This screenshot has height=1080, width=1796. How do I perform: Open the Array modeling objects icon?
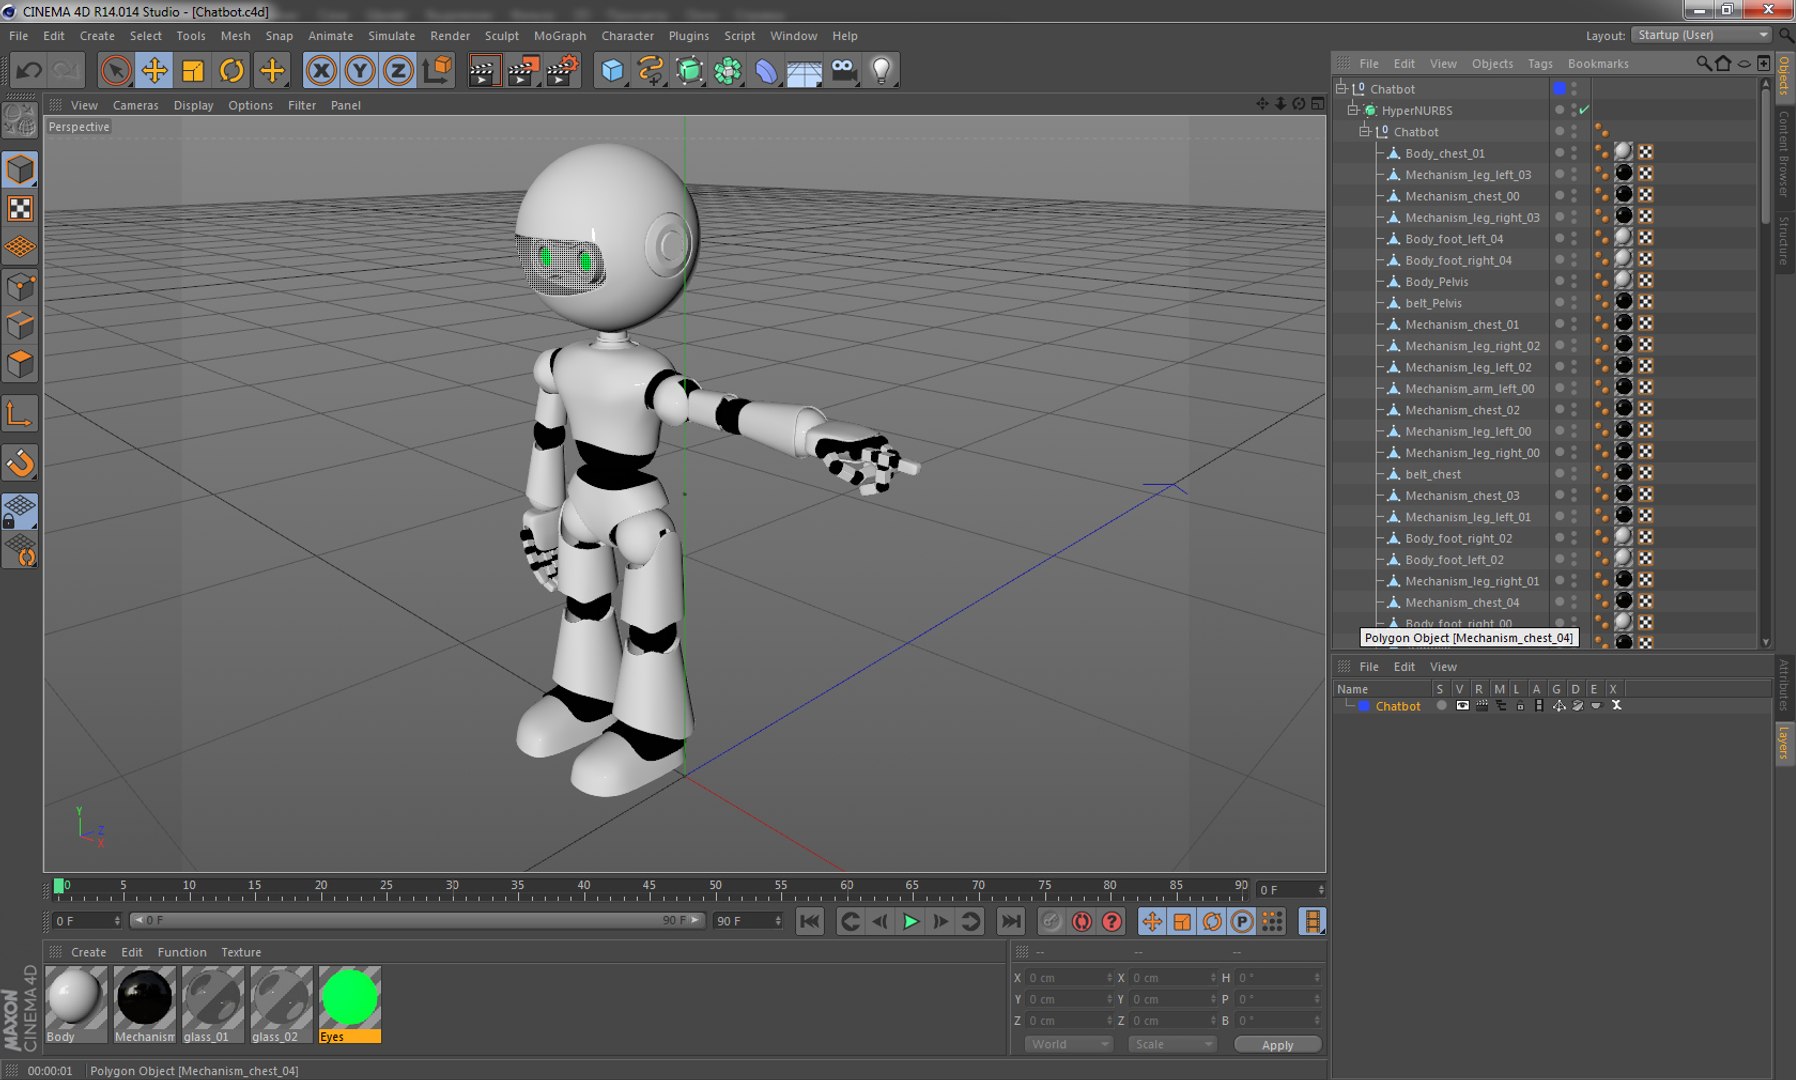(x=728, y=70)
